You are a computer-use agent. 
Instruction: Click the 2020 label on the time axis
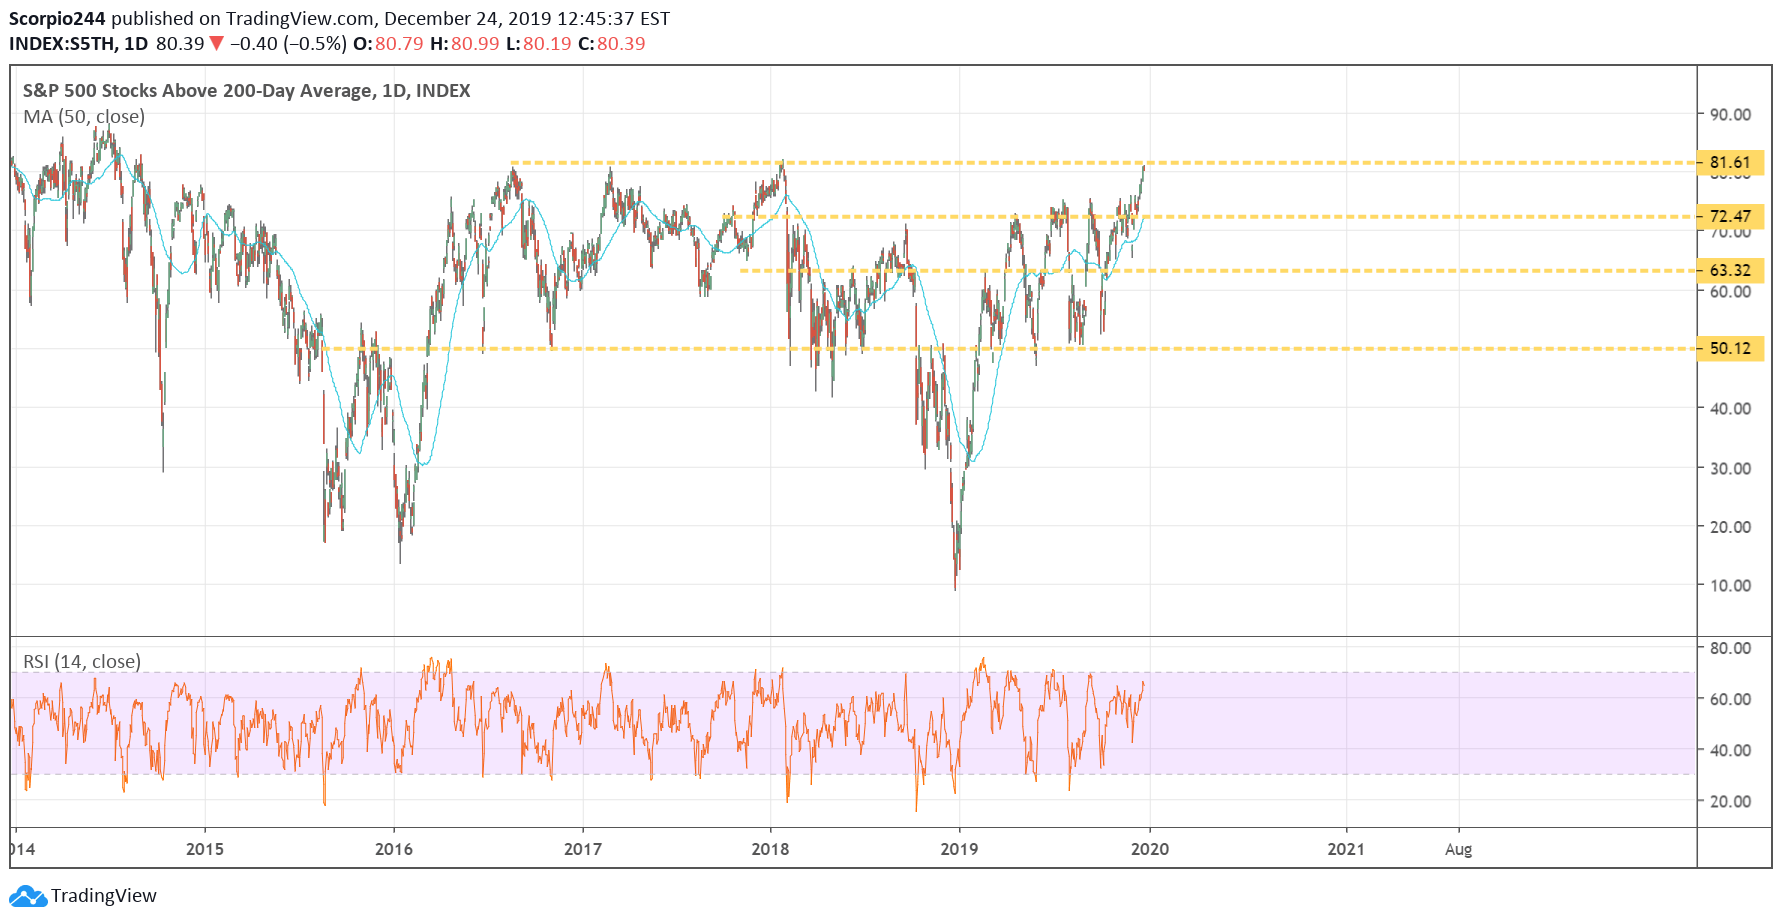pyautogui.click(x=1150, y=849)
